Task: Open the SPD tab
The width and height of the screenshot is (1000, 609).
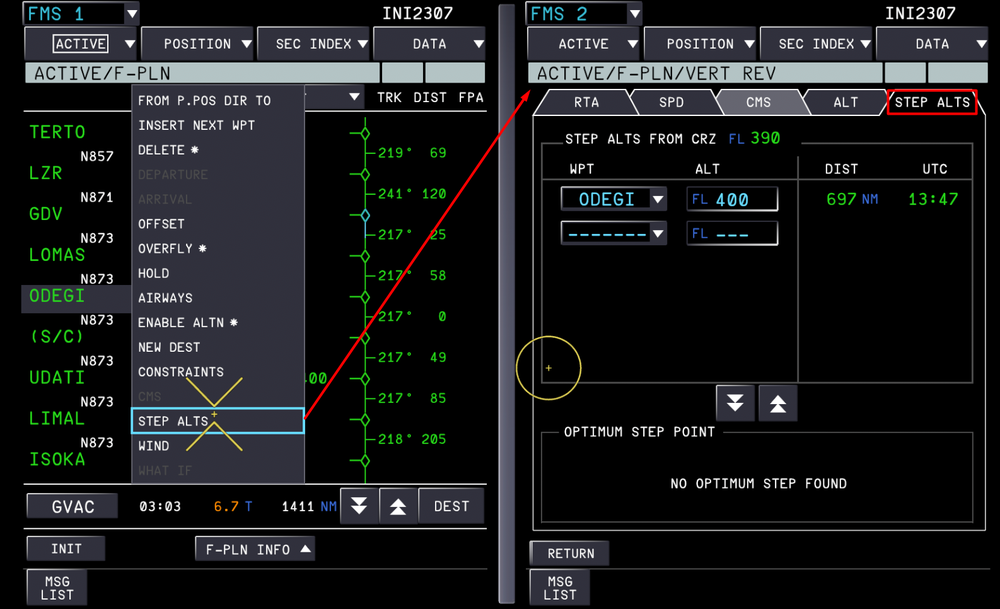Action: [x=672, y=102]
